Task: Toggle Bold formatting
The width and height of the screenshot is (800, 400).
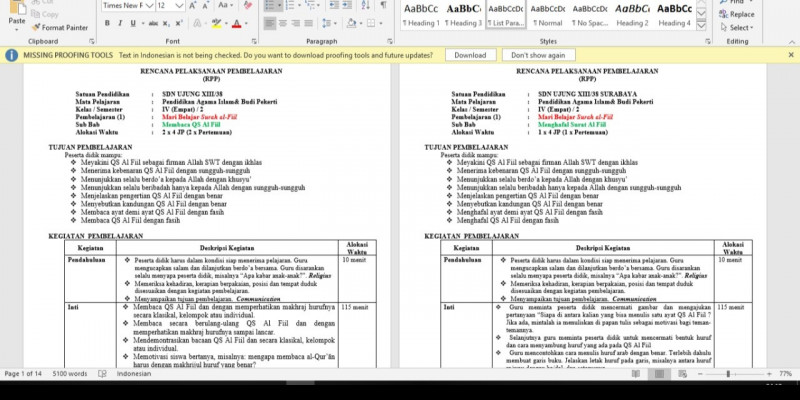Action: pos(107,23)
